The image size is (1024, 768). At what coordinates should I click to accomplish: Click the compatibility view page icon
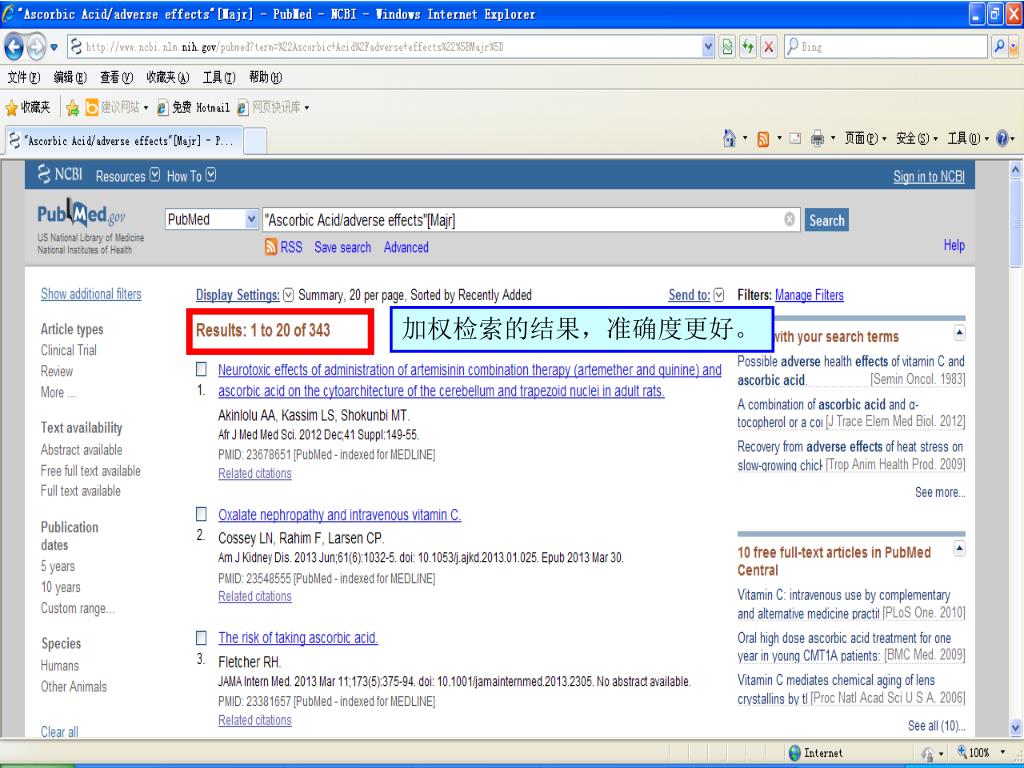coord(727,47)
